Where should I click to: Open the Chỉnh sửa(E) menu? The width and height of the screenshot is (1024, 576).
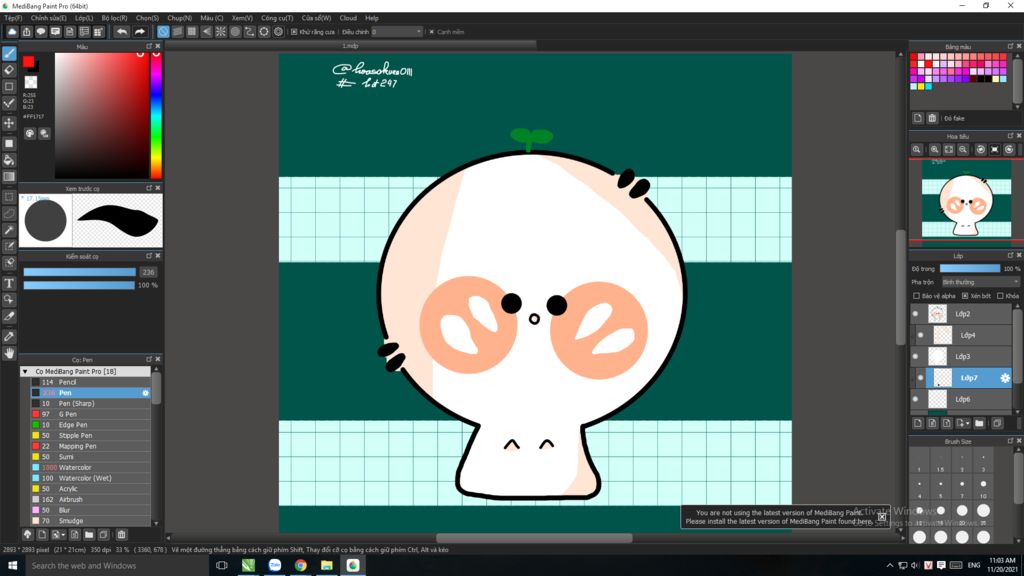[x=48, y=18]
